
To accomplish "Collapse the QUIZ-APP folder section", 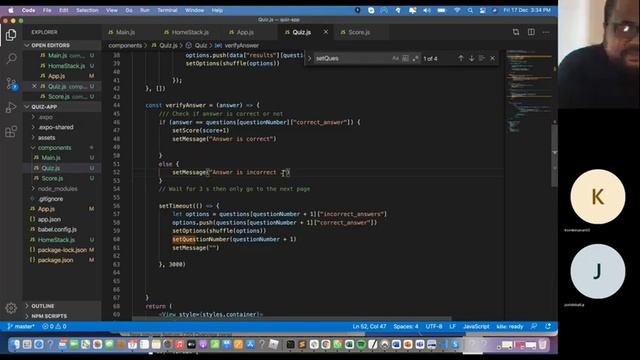I will [x=62, y=107].
